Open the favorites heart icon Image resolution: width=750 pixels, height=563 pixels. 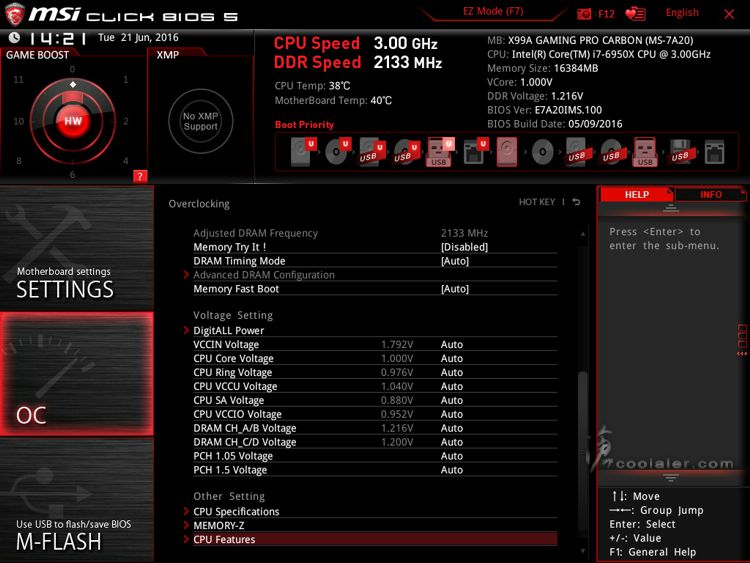pyautogui.click(x=635, y=14)
